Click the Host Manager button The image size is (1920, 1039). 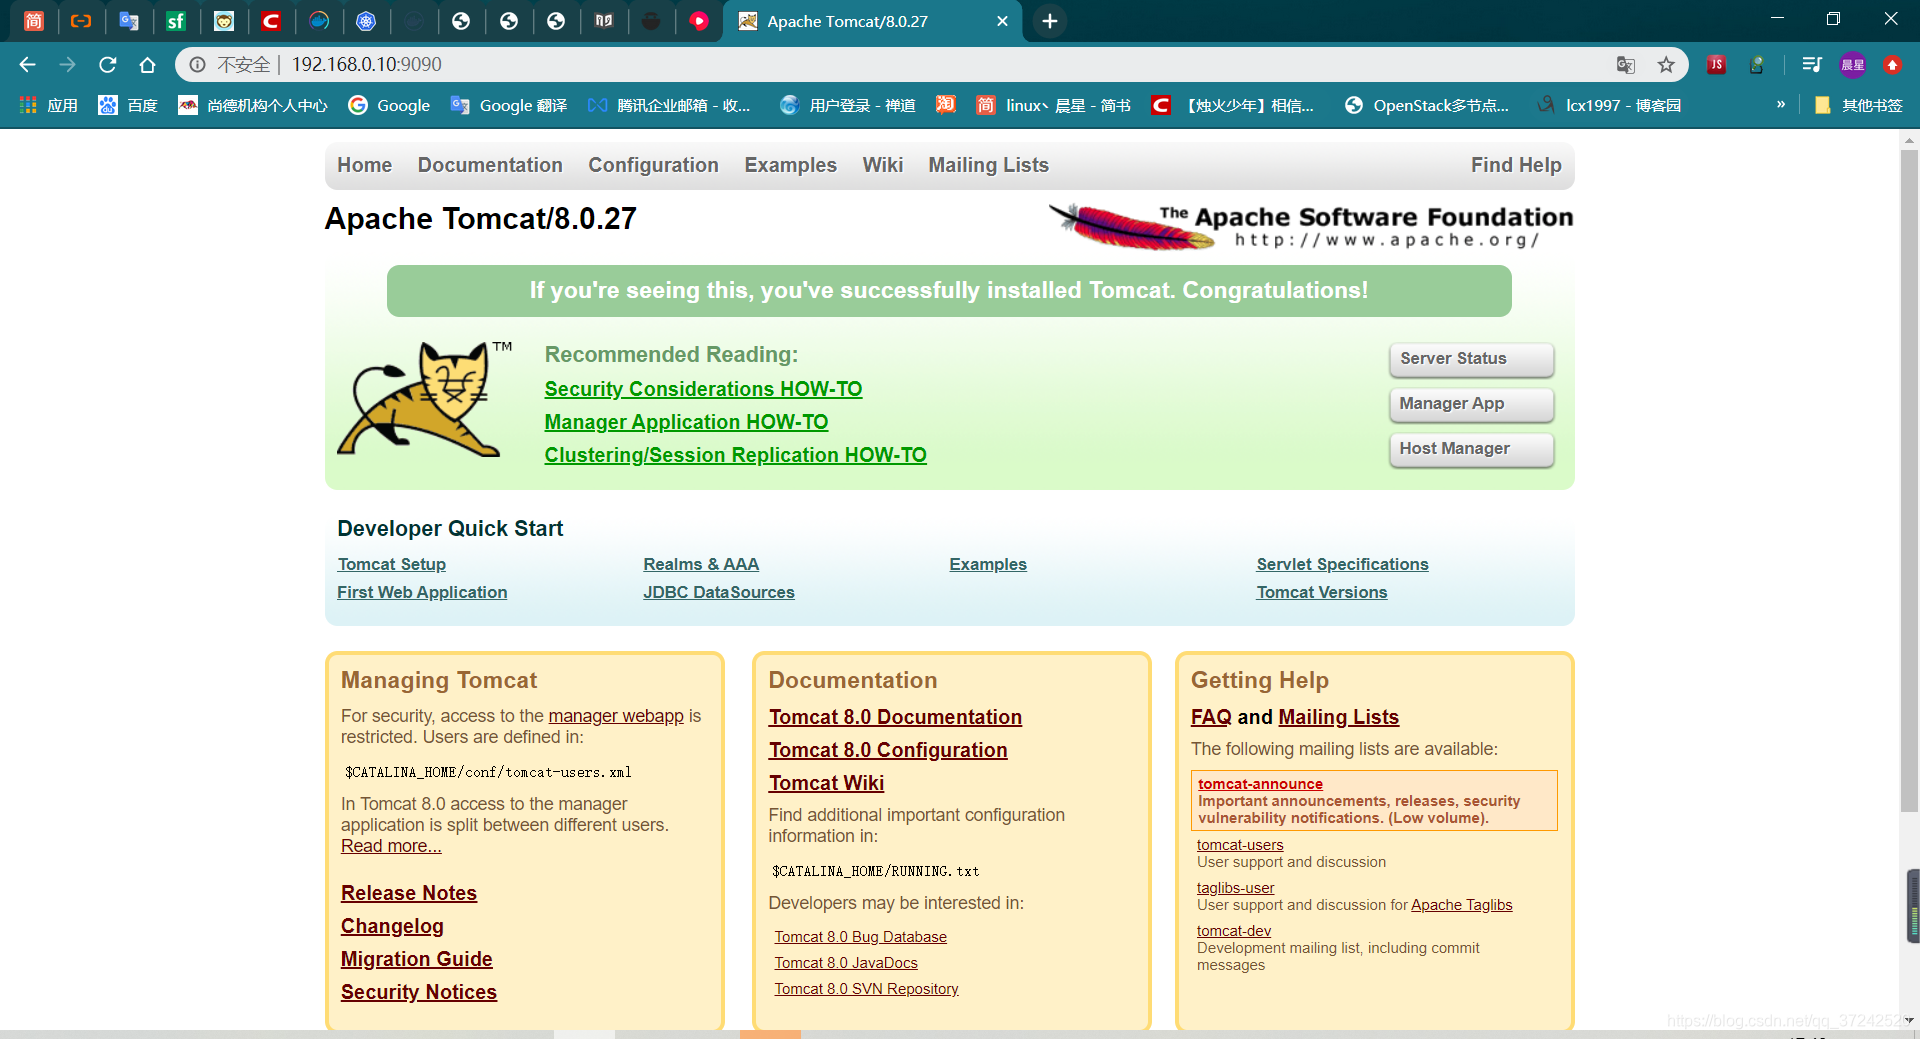point(1471,449)
